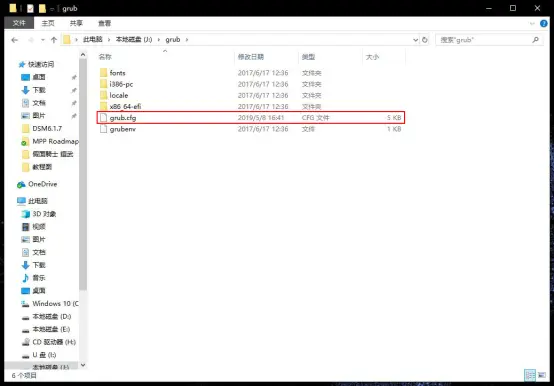Expand the ribbon with the chevron
Viewport: 554px width, 386px height.
click(x=532, y=24)
